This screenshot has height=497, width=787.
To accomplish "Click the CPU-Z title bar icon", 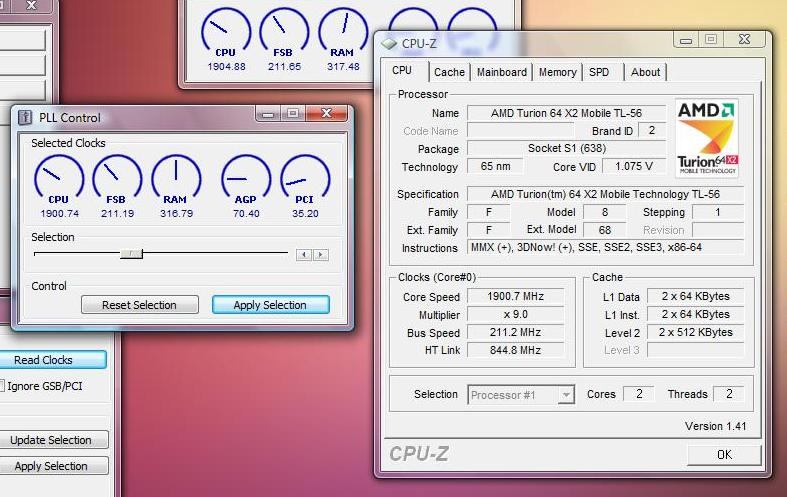I will [389, 44].
